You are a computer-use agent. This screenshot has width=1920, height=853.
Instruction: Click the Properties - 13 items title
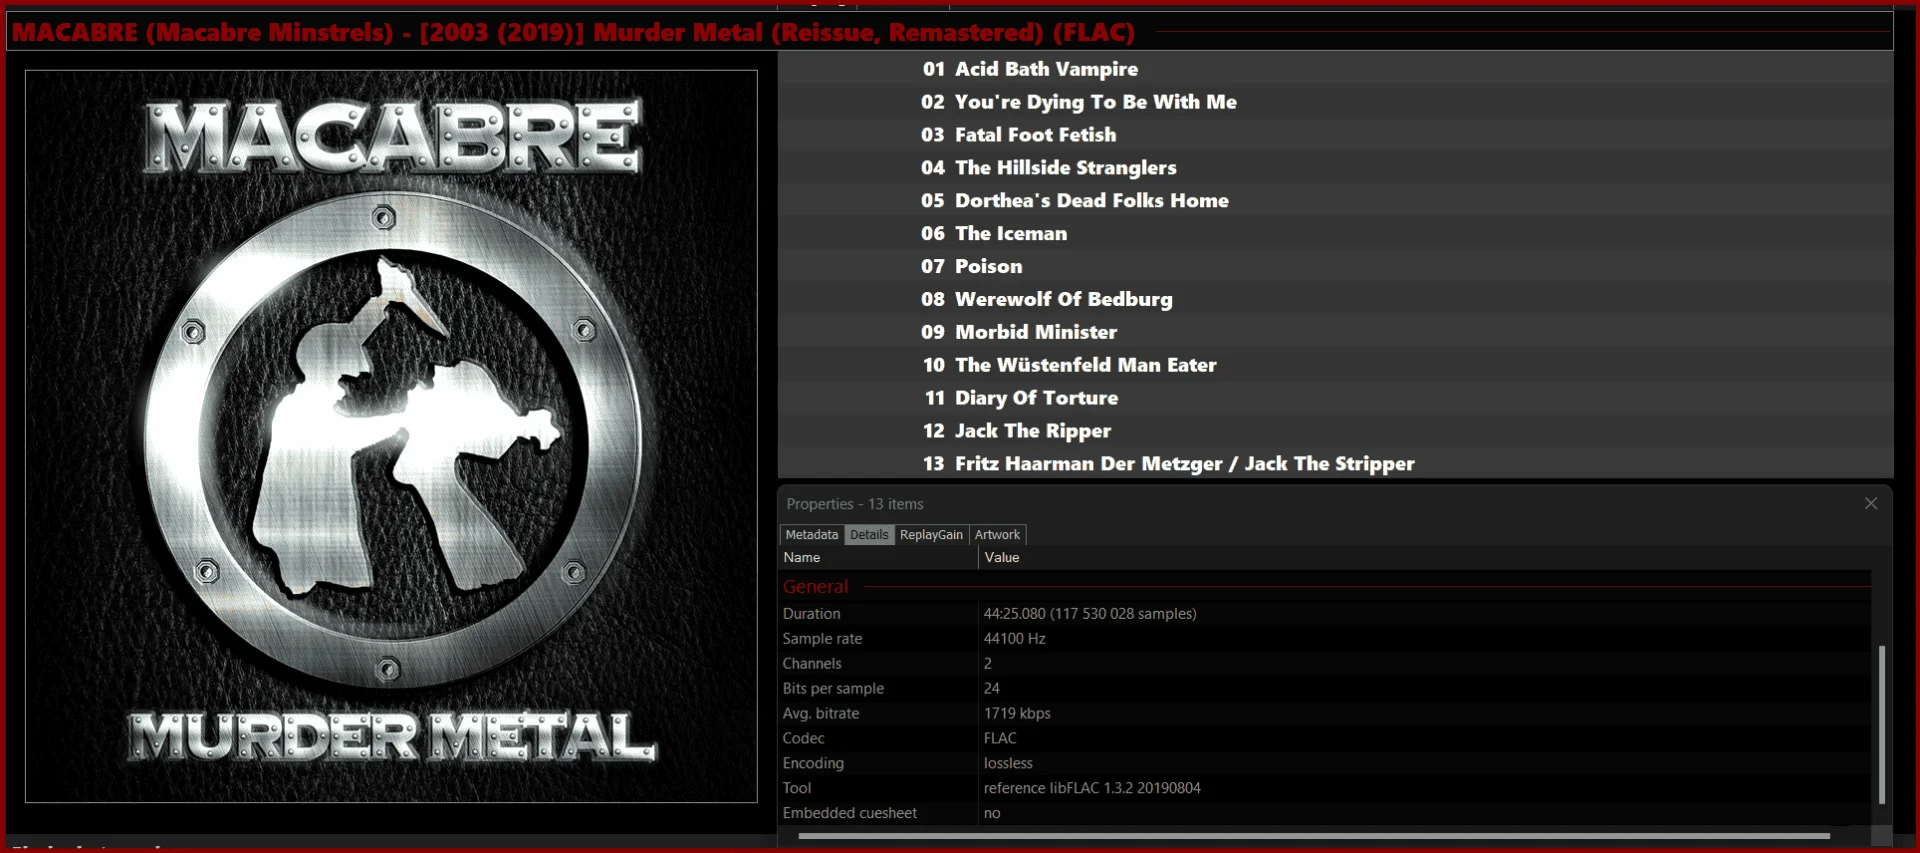point(855,504)
